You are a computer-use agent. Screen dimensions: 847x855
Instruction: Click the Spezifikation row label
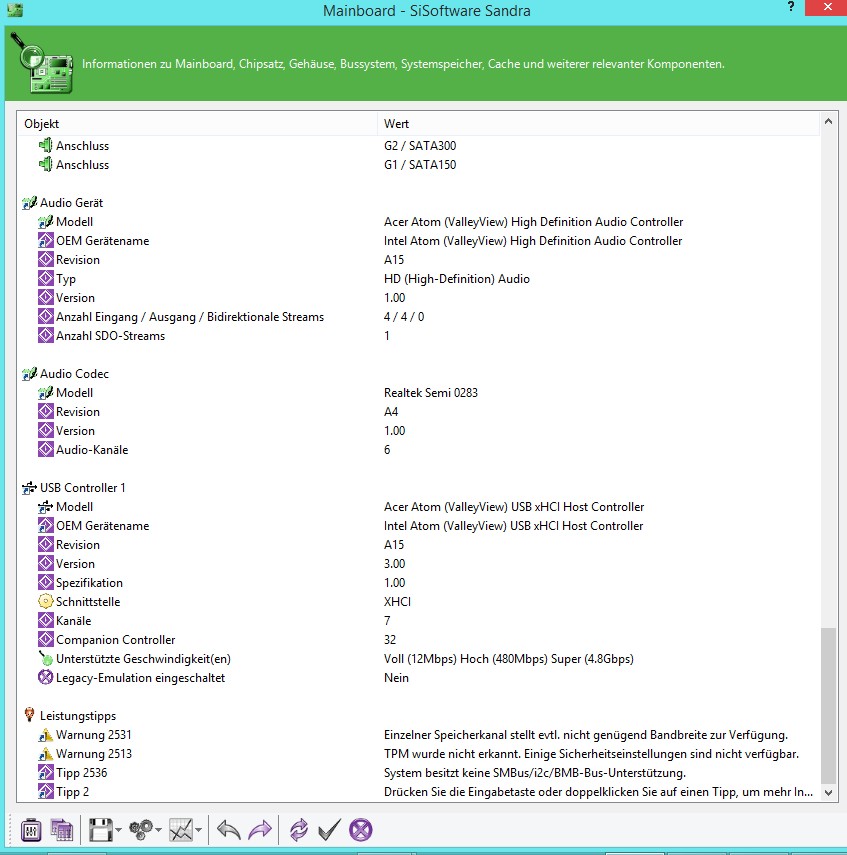tap(89, 583)
